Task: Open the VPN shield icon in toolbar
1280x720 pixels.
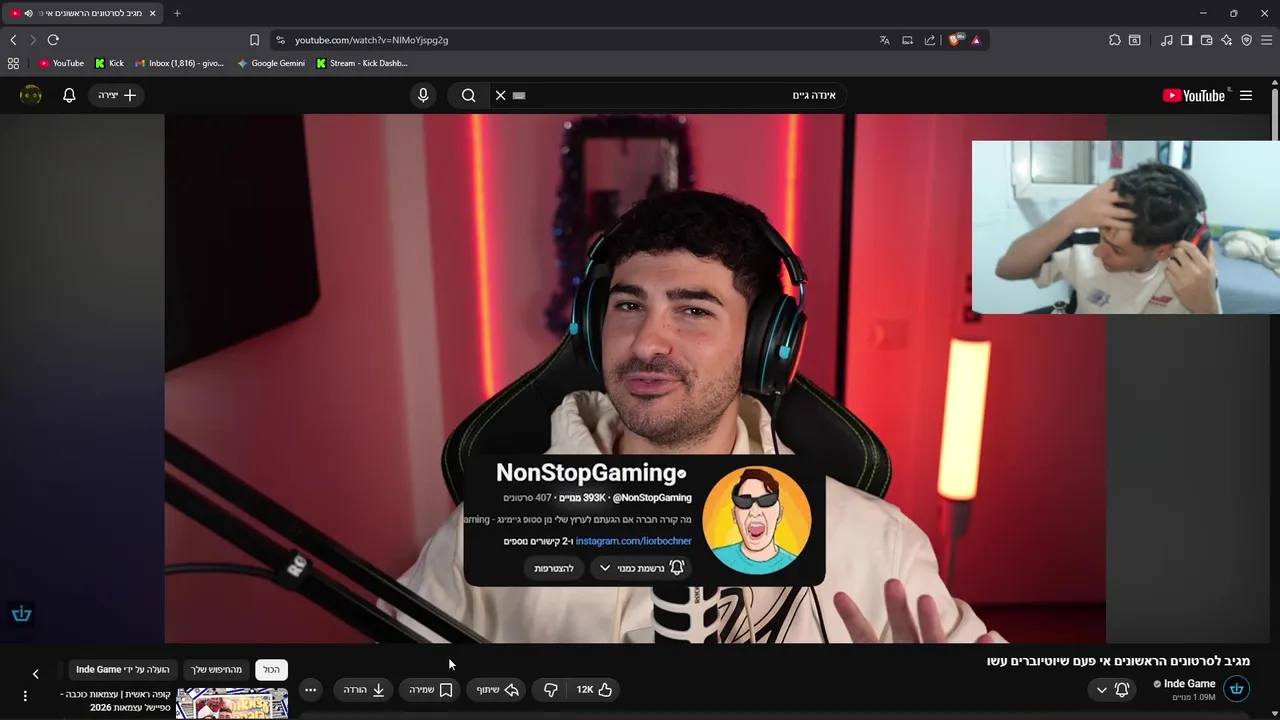Action: (1247, 40)
